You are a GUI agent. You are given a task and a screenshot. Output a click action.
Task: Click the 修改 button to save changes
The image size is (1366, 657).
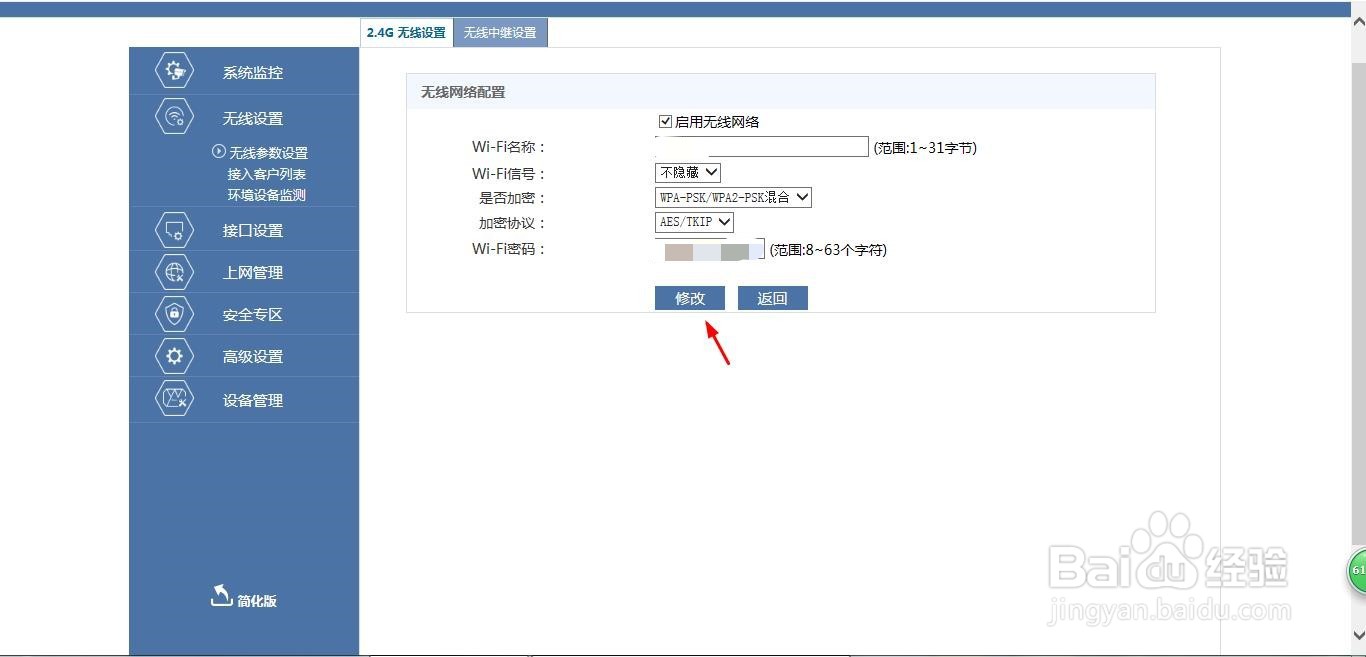click(x=689, y=297)
